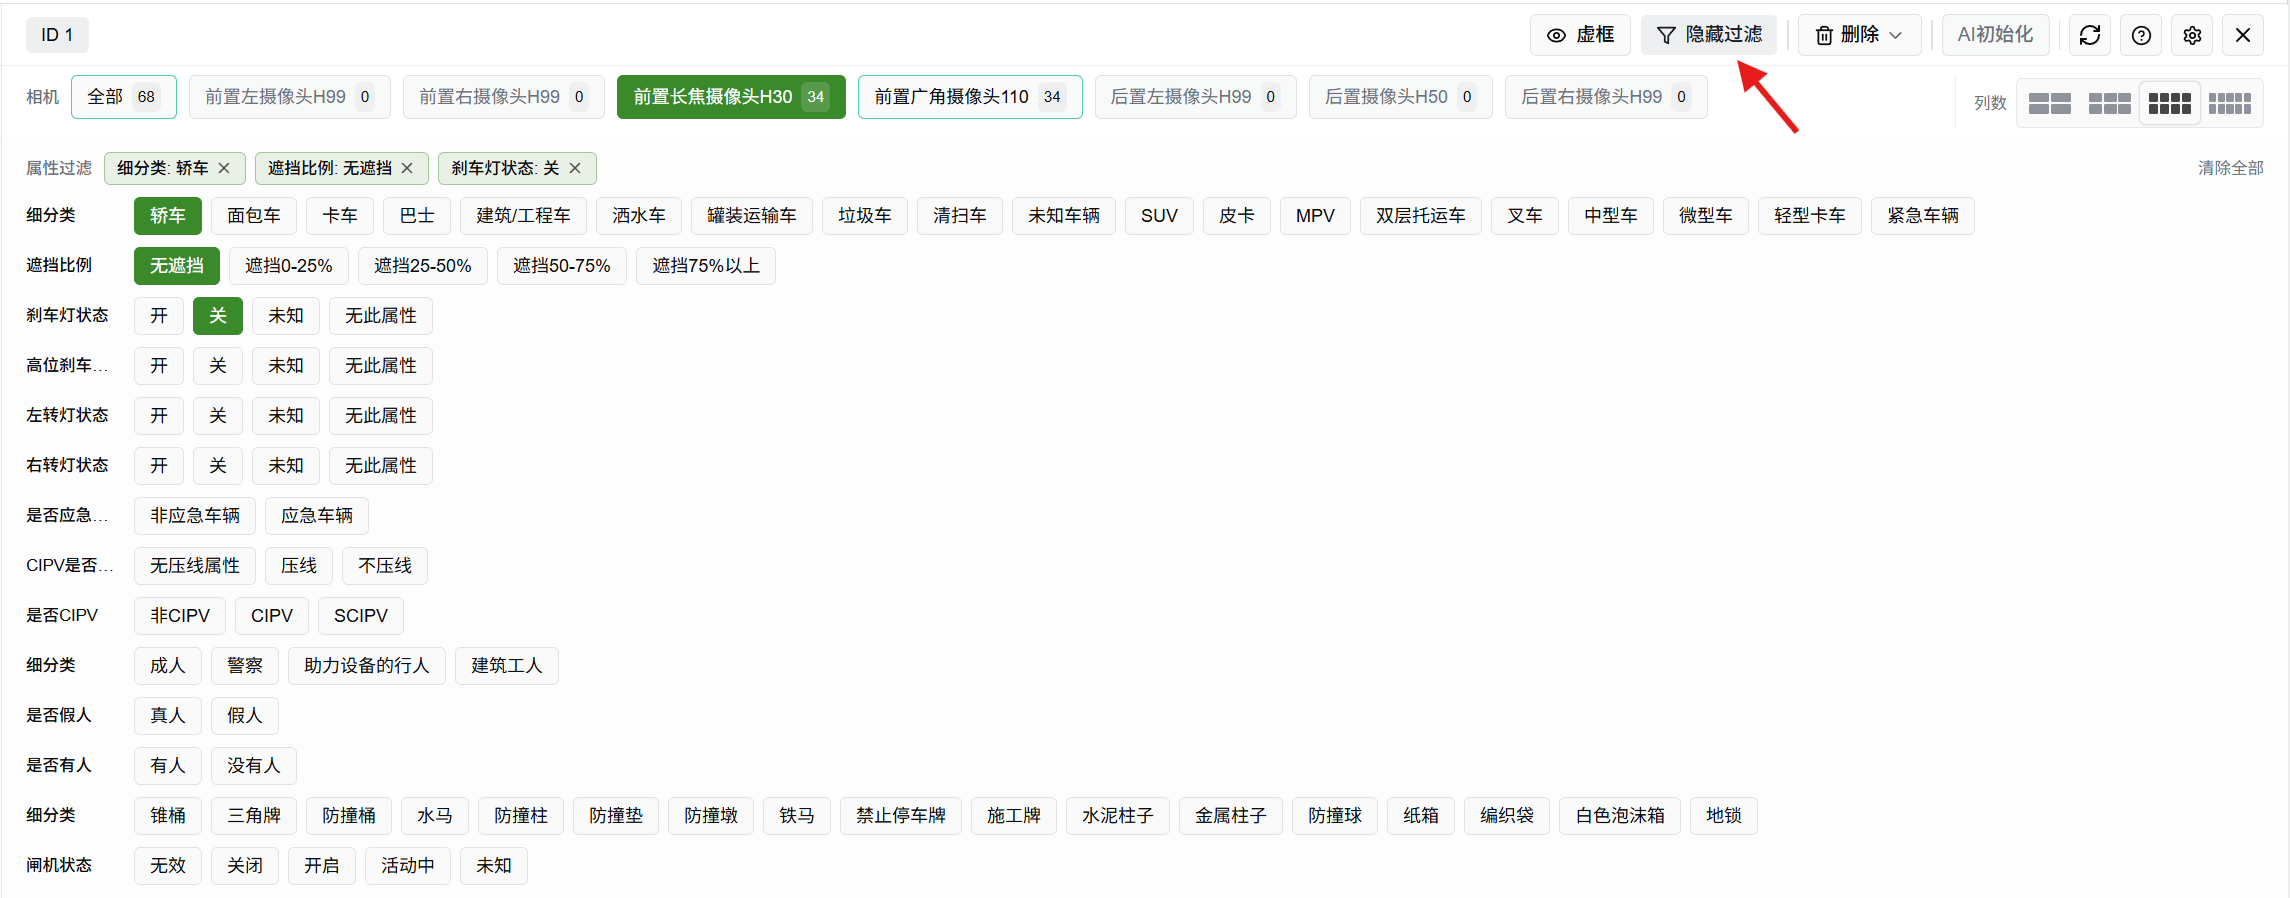Choose the 没有人 filter option

(254, 766)
